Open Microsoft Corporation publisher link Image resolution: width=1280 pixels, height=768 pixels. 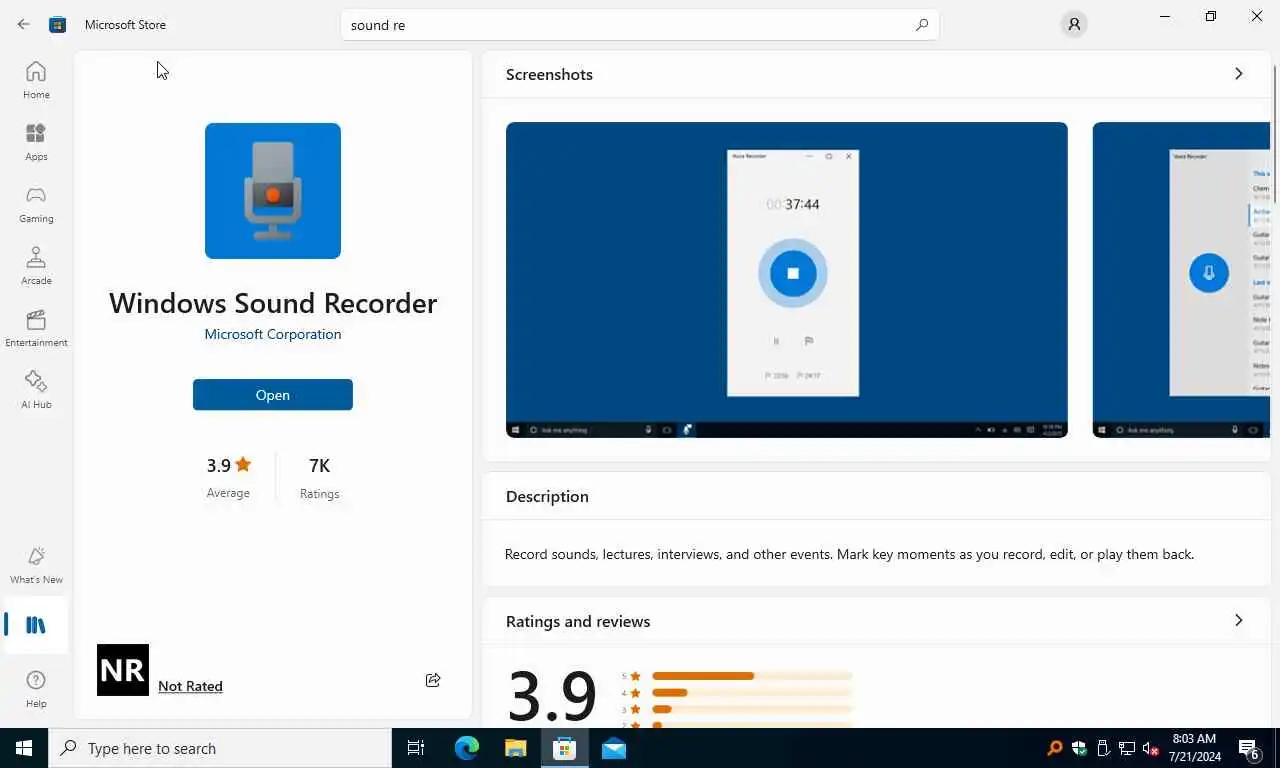click(x=273, y=334)
